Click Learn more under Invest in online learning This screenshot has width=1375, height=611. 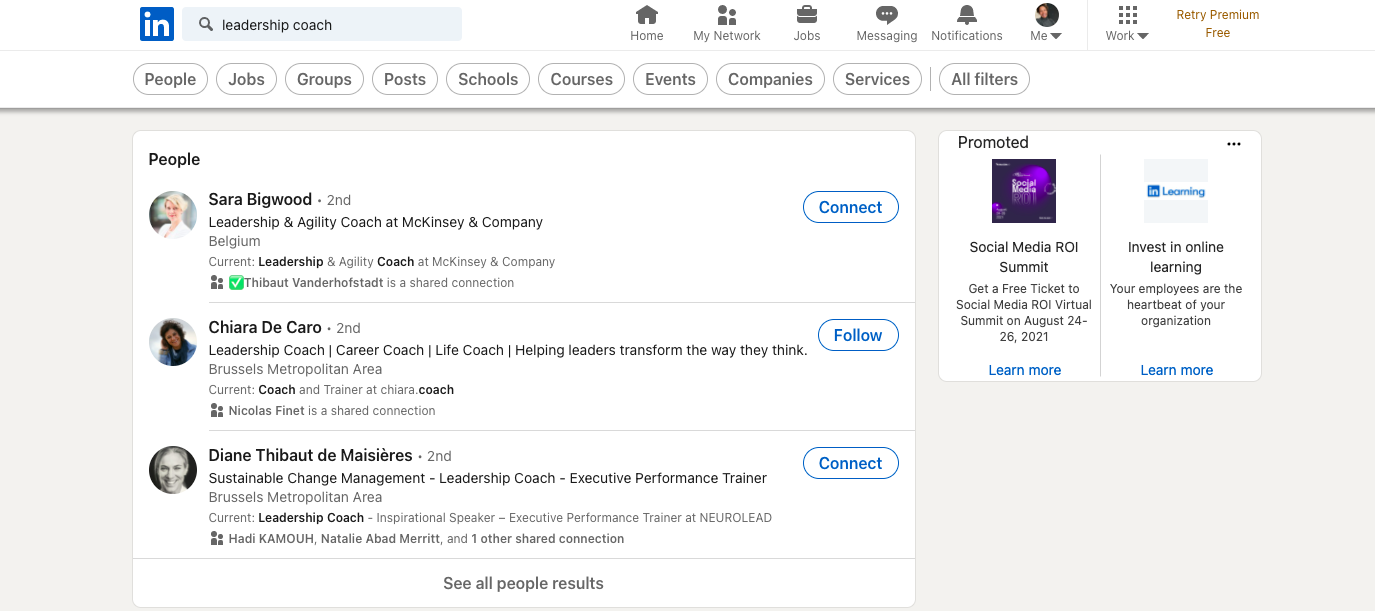[x=1176, y=370]
